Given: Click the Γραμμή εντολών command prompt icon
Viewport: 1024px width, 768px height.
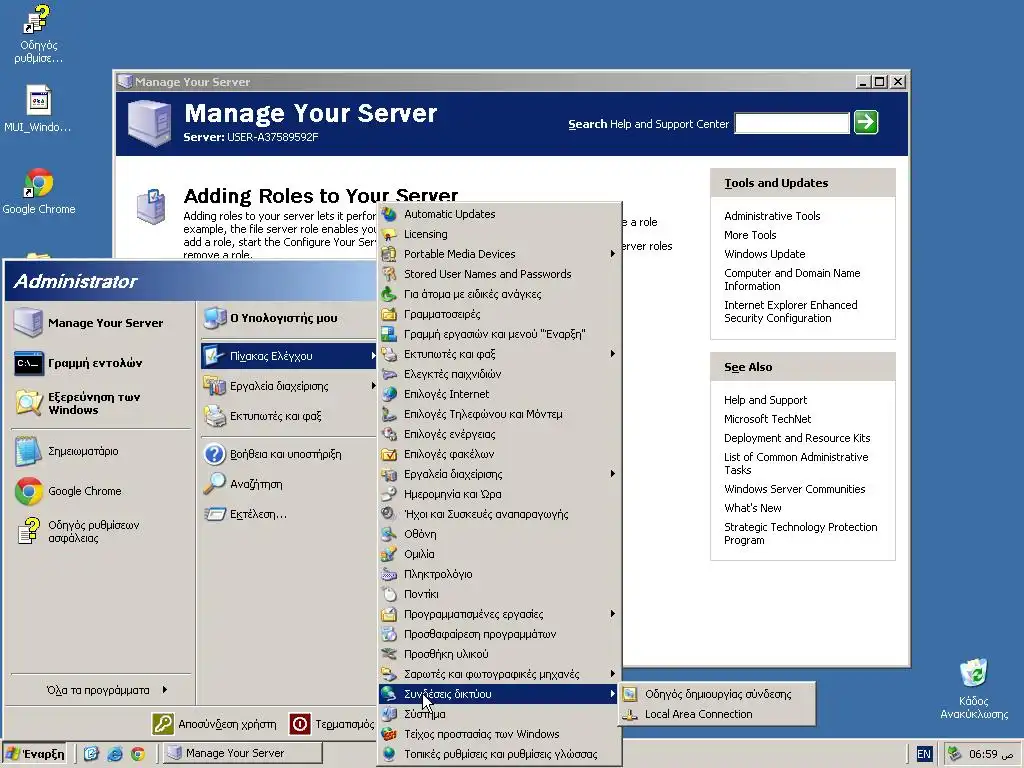Looking at the screenshot, I should pos(29,363).
